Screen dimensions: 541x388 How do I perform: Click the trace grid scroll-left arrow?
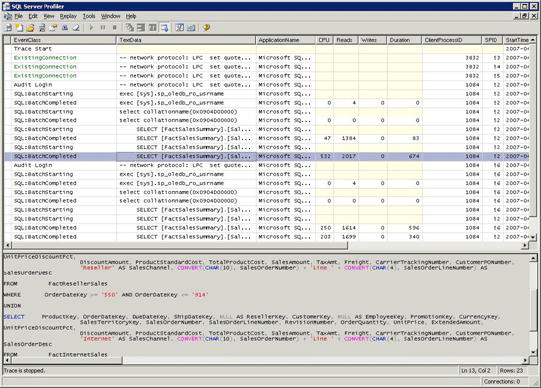pos(8,245)
